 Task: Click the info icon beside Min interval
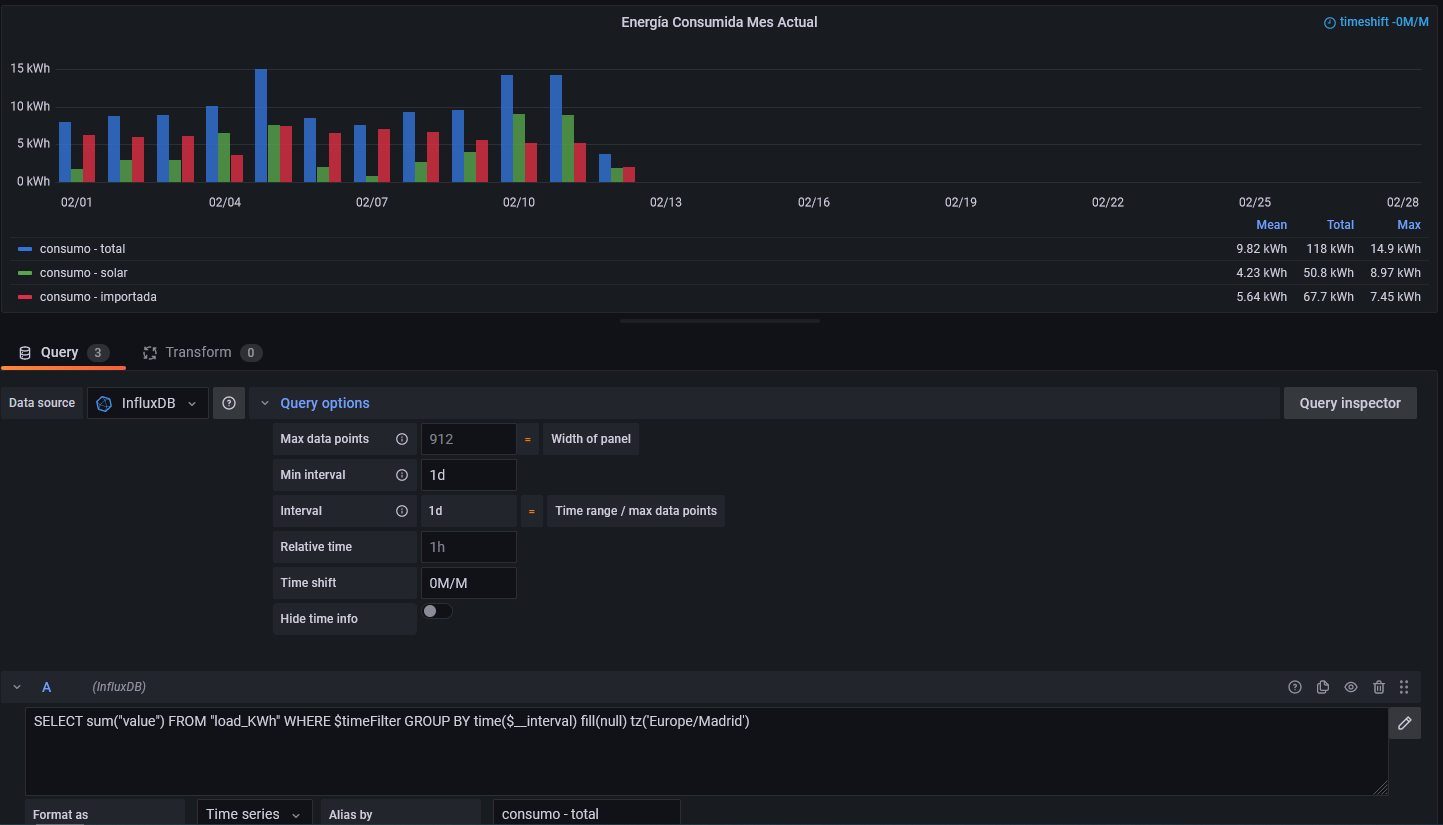(x=402, y=475)
